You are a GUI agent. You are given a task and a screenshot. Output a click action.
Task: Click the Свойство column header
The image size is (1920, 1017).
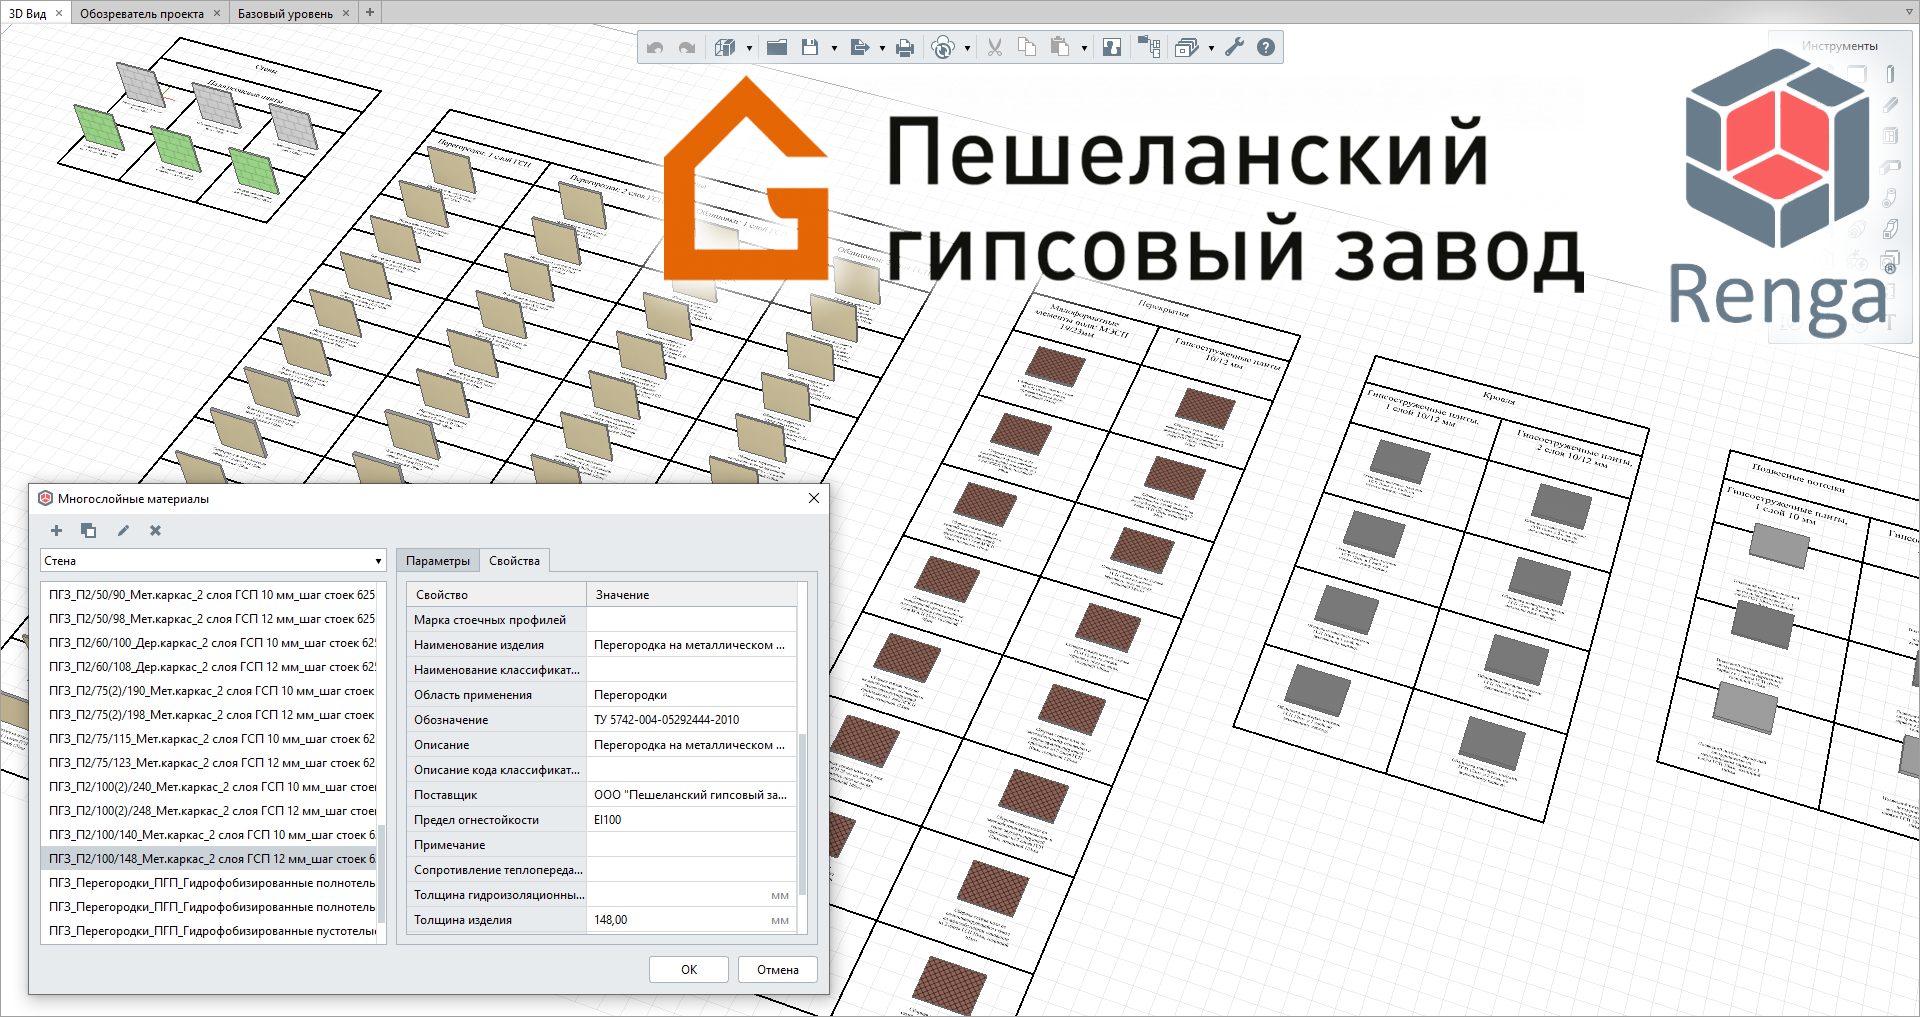[x=496, y=595]
